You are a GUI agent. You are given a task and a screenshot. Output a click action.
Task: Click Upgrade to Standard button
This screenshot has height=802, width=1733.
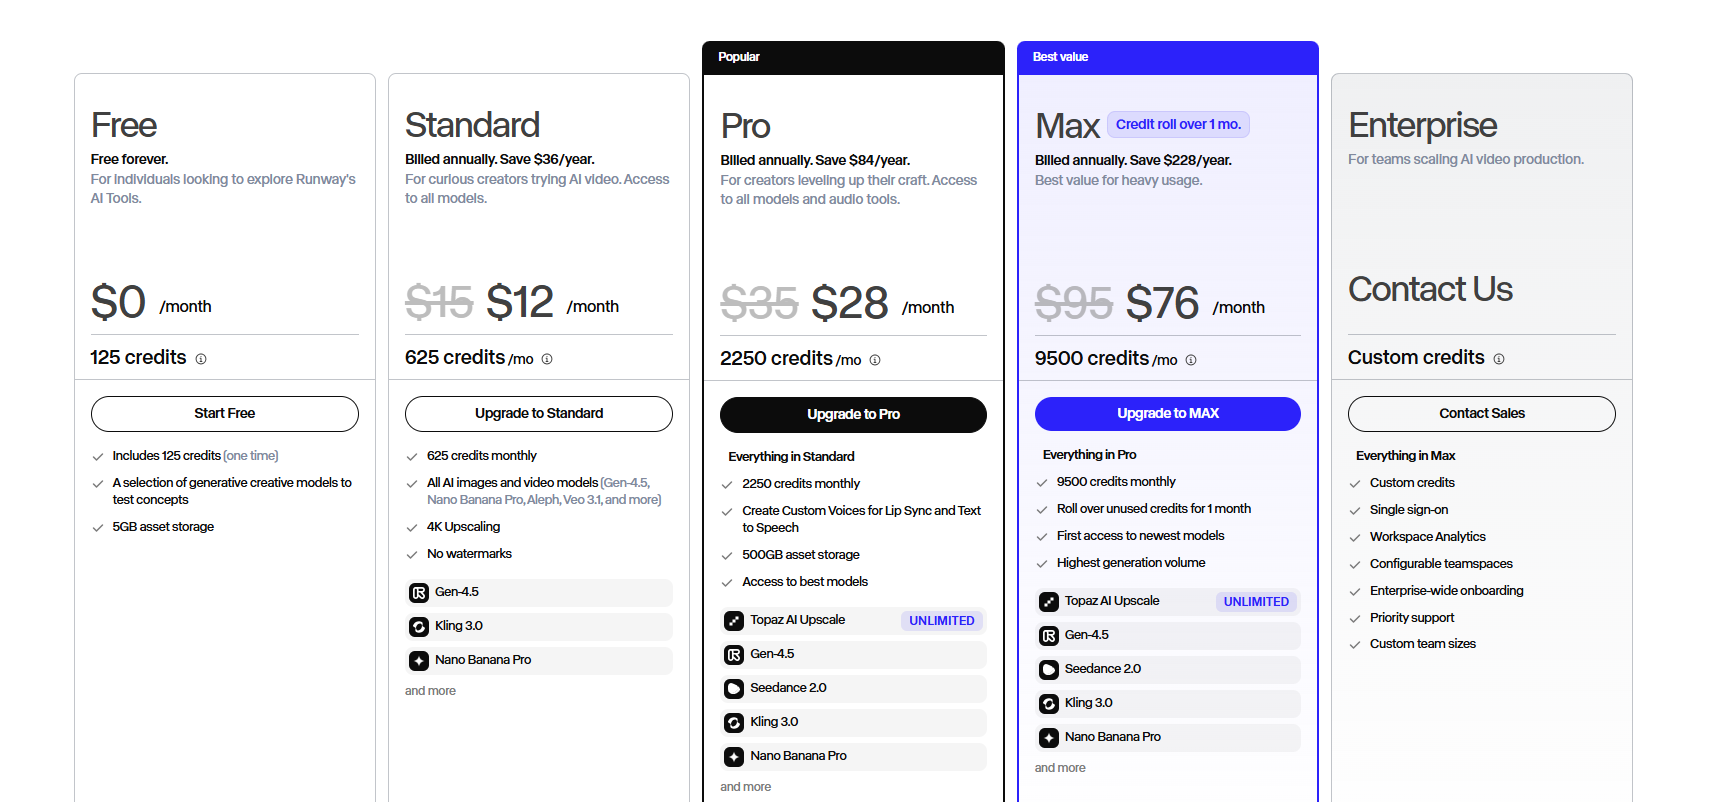(x=539, y=414)
